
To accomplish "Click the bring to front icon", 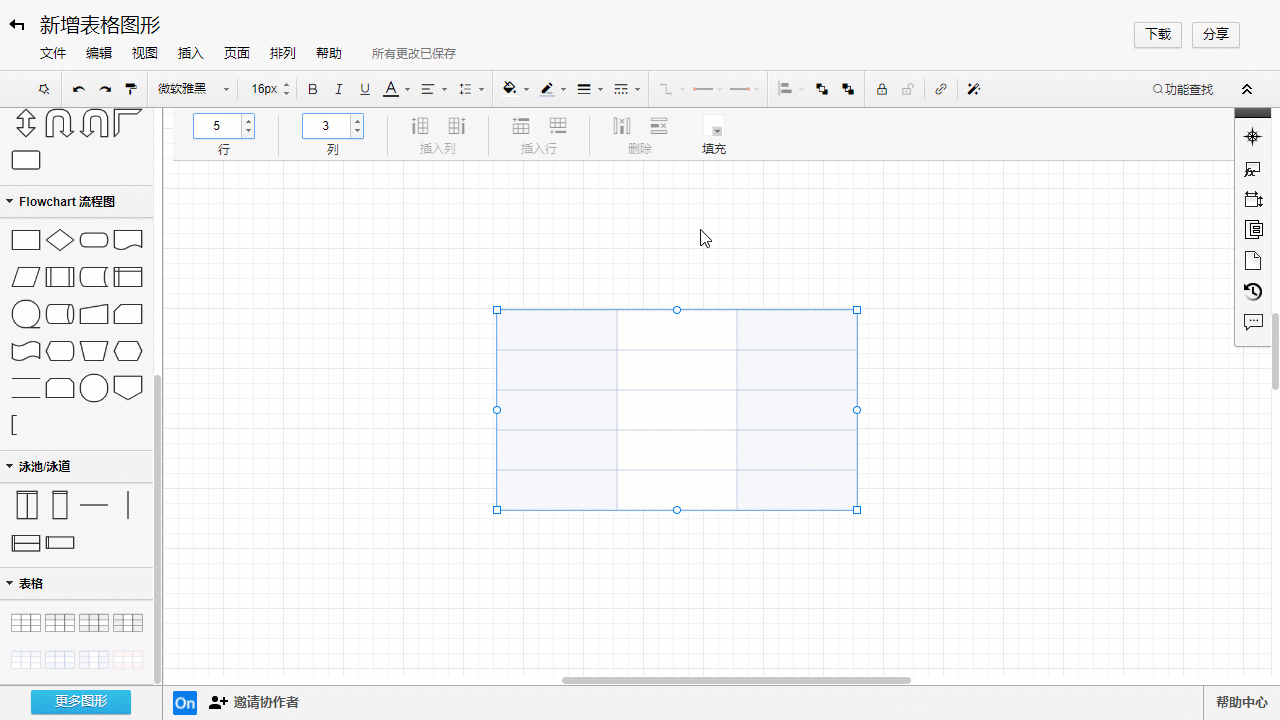I will pos(822,89).
